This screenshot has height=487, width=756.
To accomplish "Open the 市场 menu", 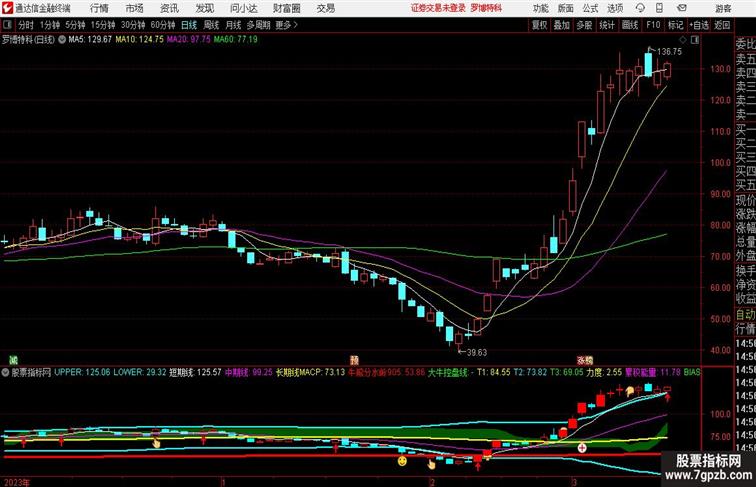I will click(135, 8).
